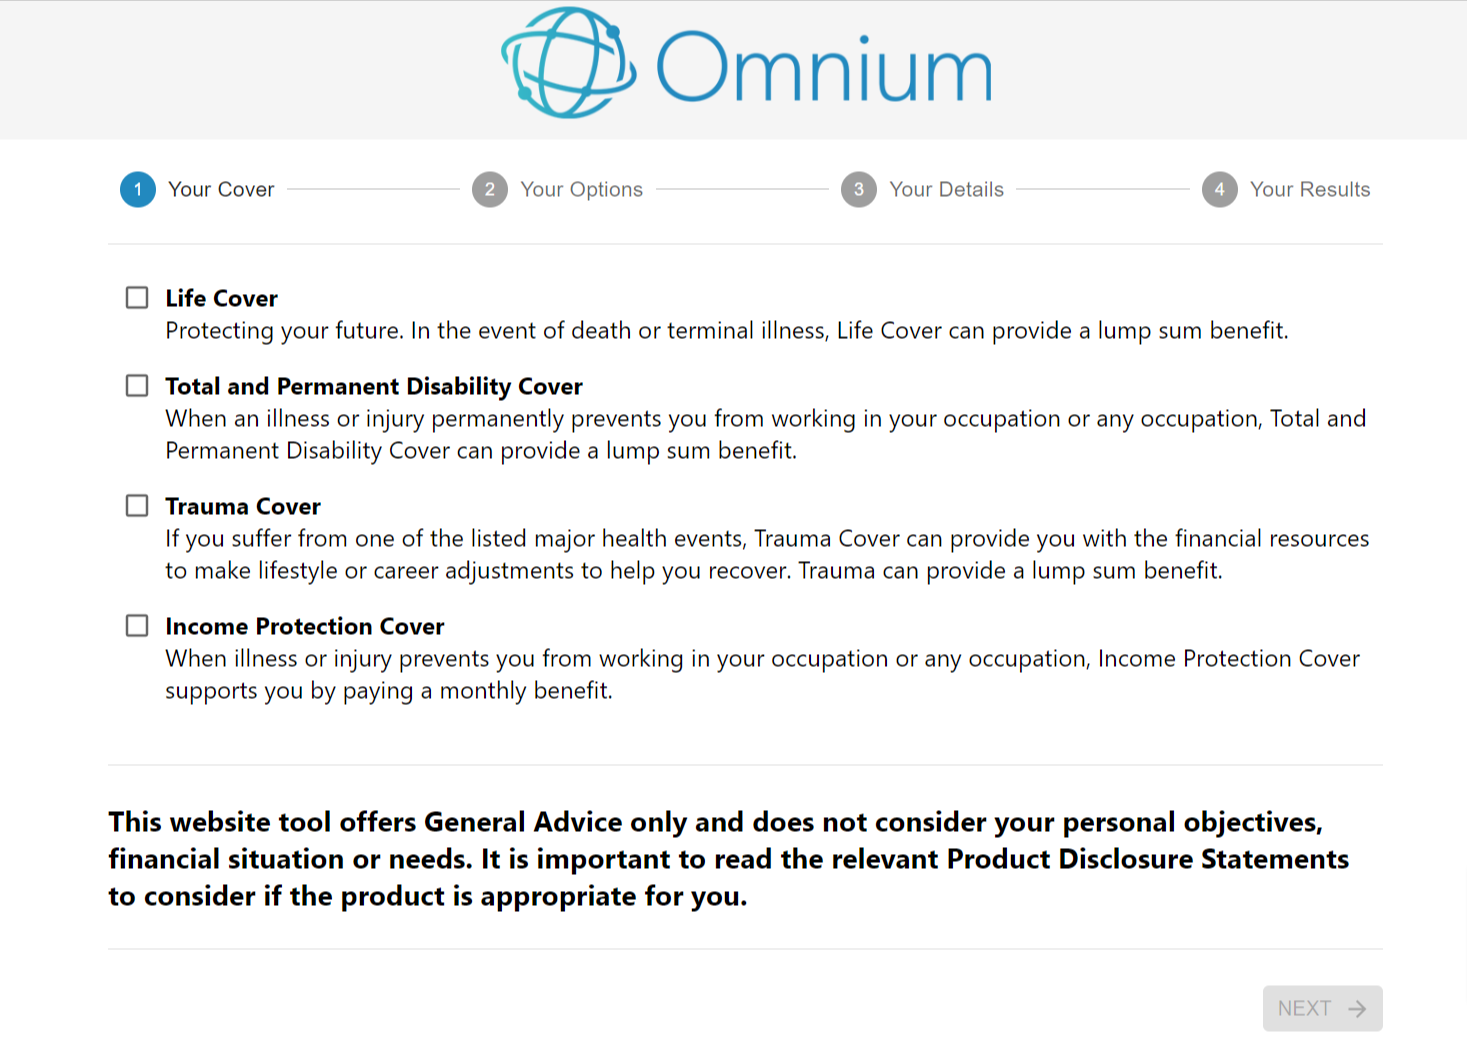Click the step 3 number circle
This screenshot has width=1467, height=1041.
[859, 189]
